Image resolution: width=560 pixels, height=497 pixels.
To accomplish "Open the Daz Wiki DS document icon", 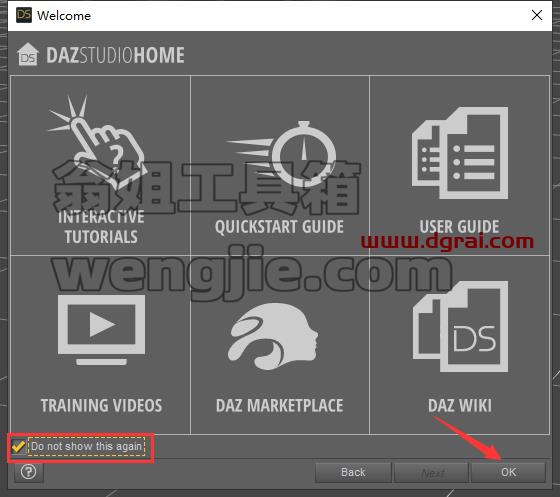I will tap(460, 327).
